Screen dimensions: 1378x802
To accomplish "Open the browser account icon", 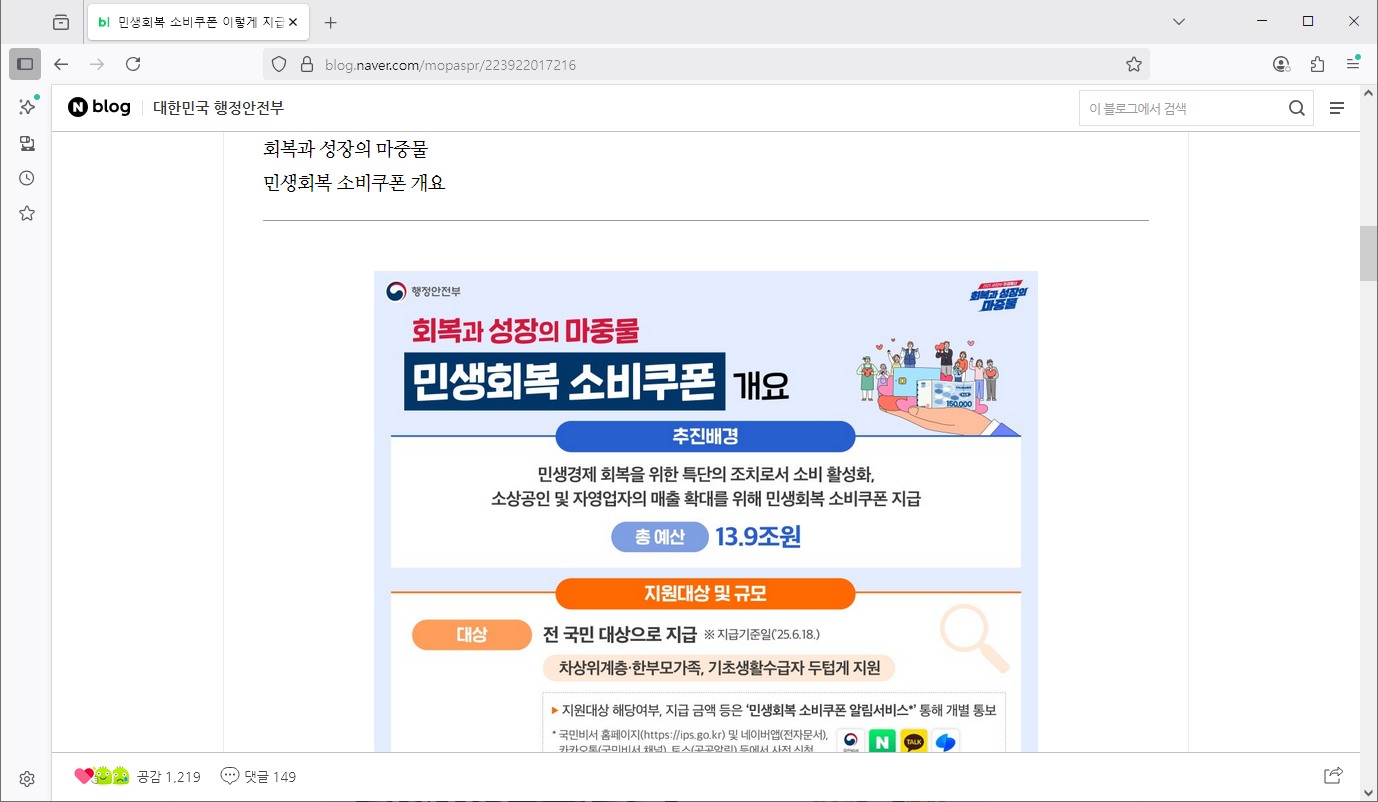I will 1281,64.
